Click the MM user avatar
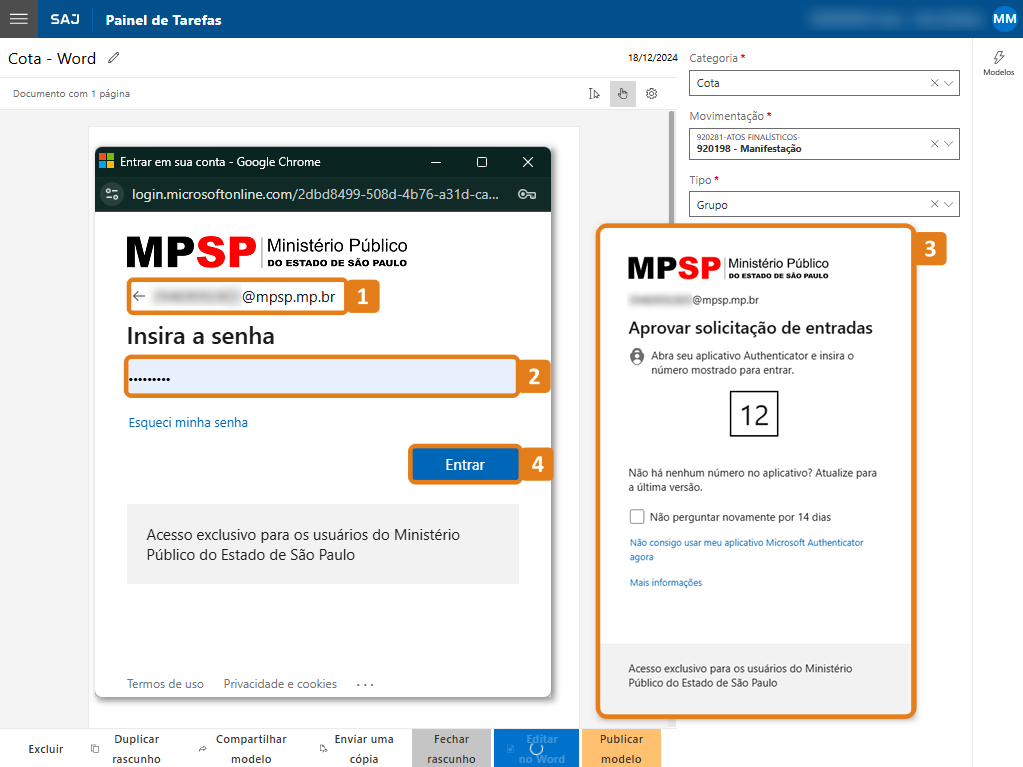Viewport: 1023px width, 767px height. pyautogui.click(x=1003, y=19)
